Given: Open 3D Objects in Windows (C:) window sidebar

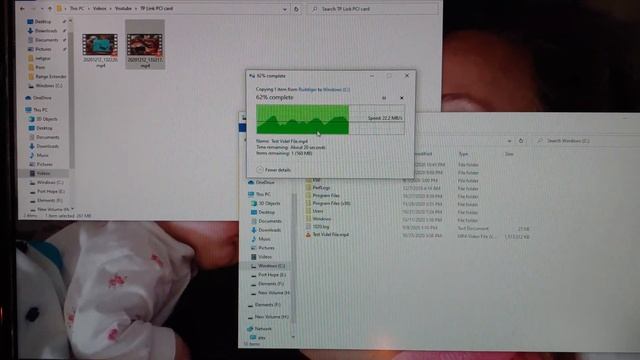Looking at the screenshot, I should point(269,203).
